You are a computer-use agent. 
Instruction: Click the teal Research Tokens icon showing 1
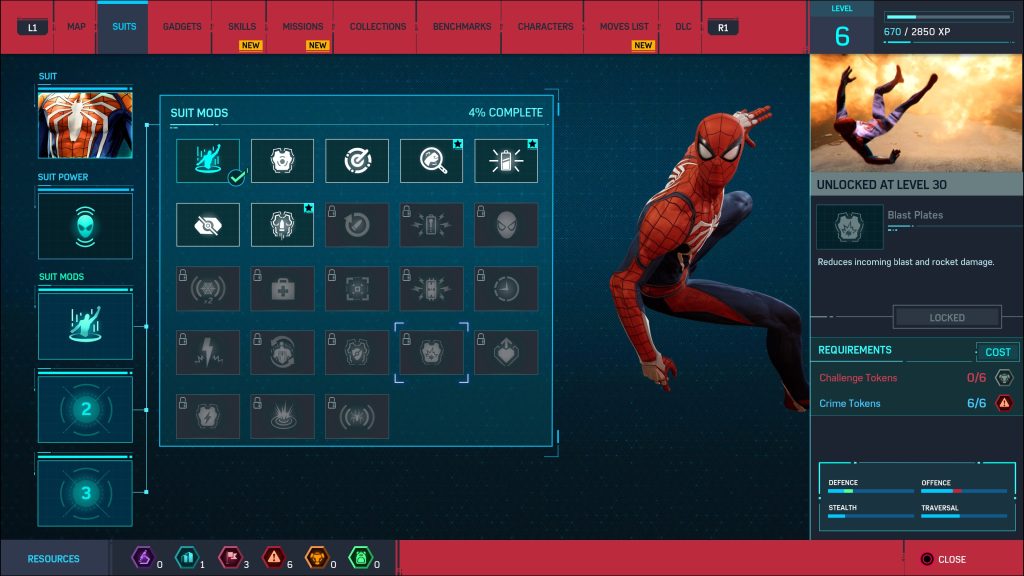coord(188,559)
